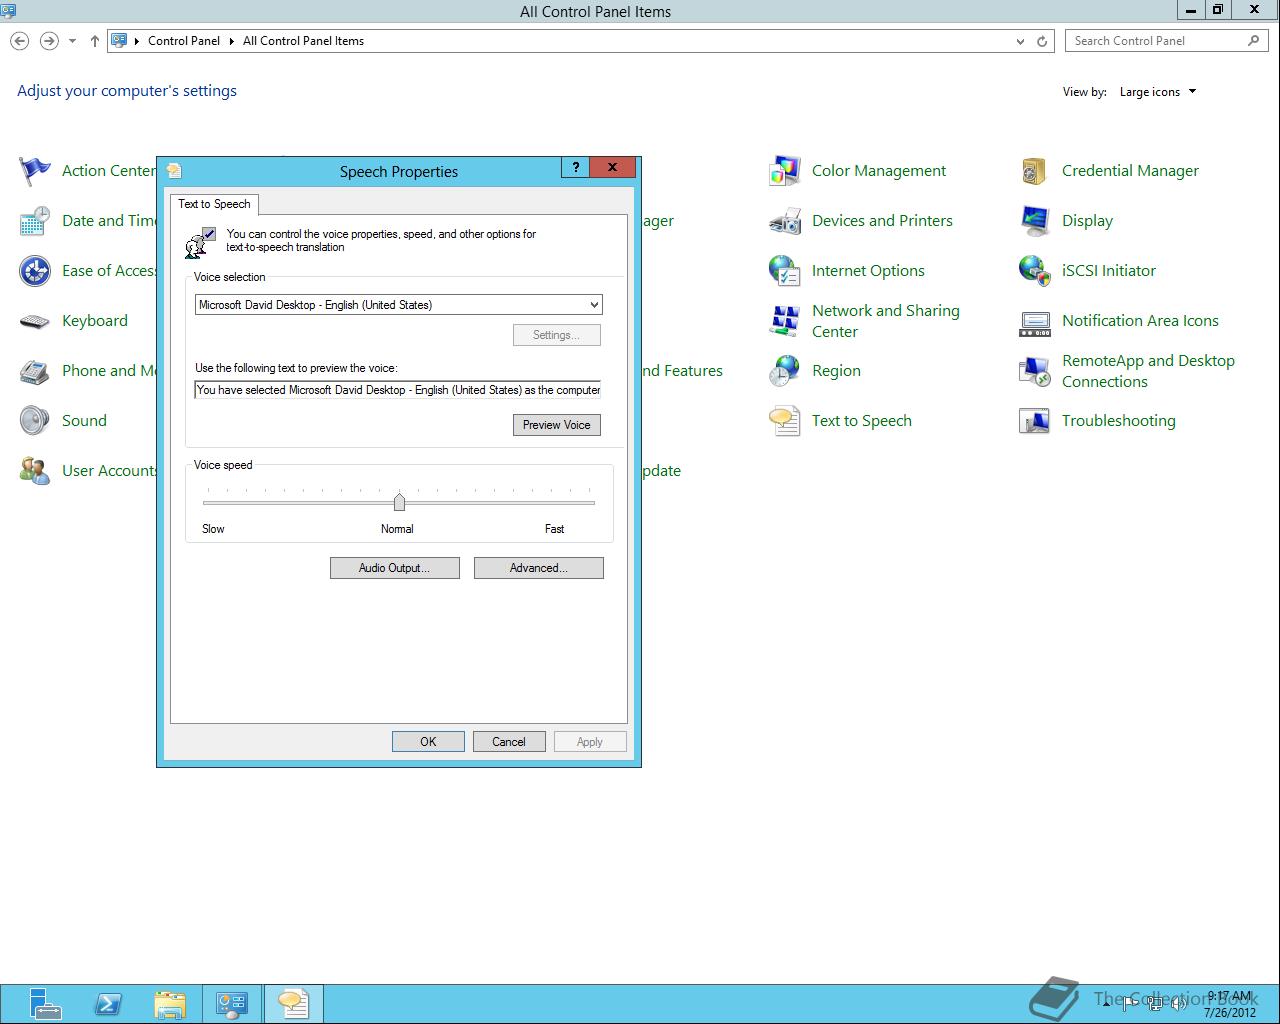Click the preview voice text field
Screen dimensions: 1280x1024
(x=398, y=390)
